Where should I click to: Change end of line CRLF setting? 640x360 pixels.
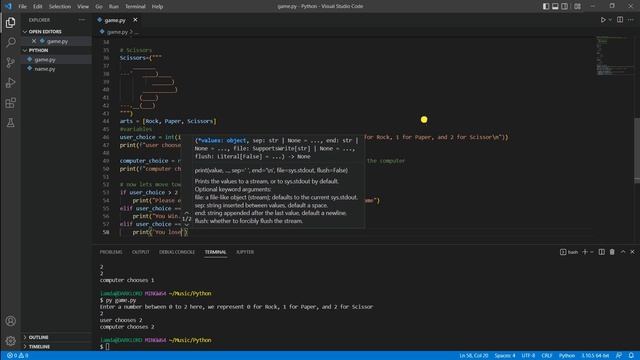(547, 356)
